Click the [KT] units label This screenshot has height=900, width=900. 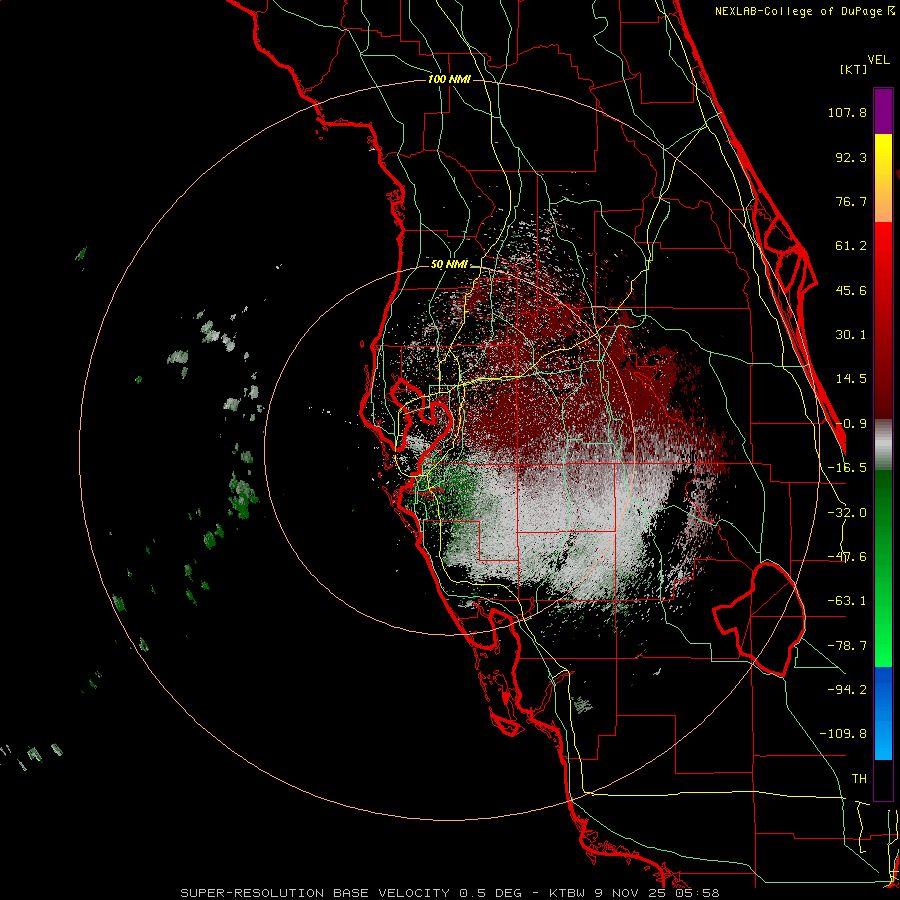[854, 69]
